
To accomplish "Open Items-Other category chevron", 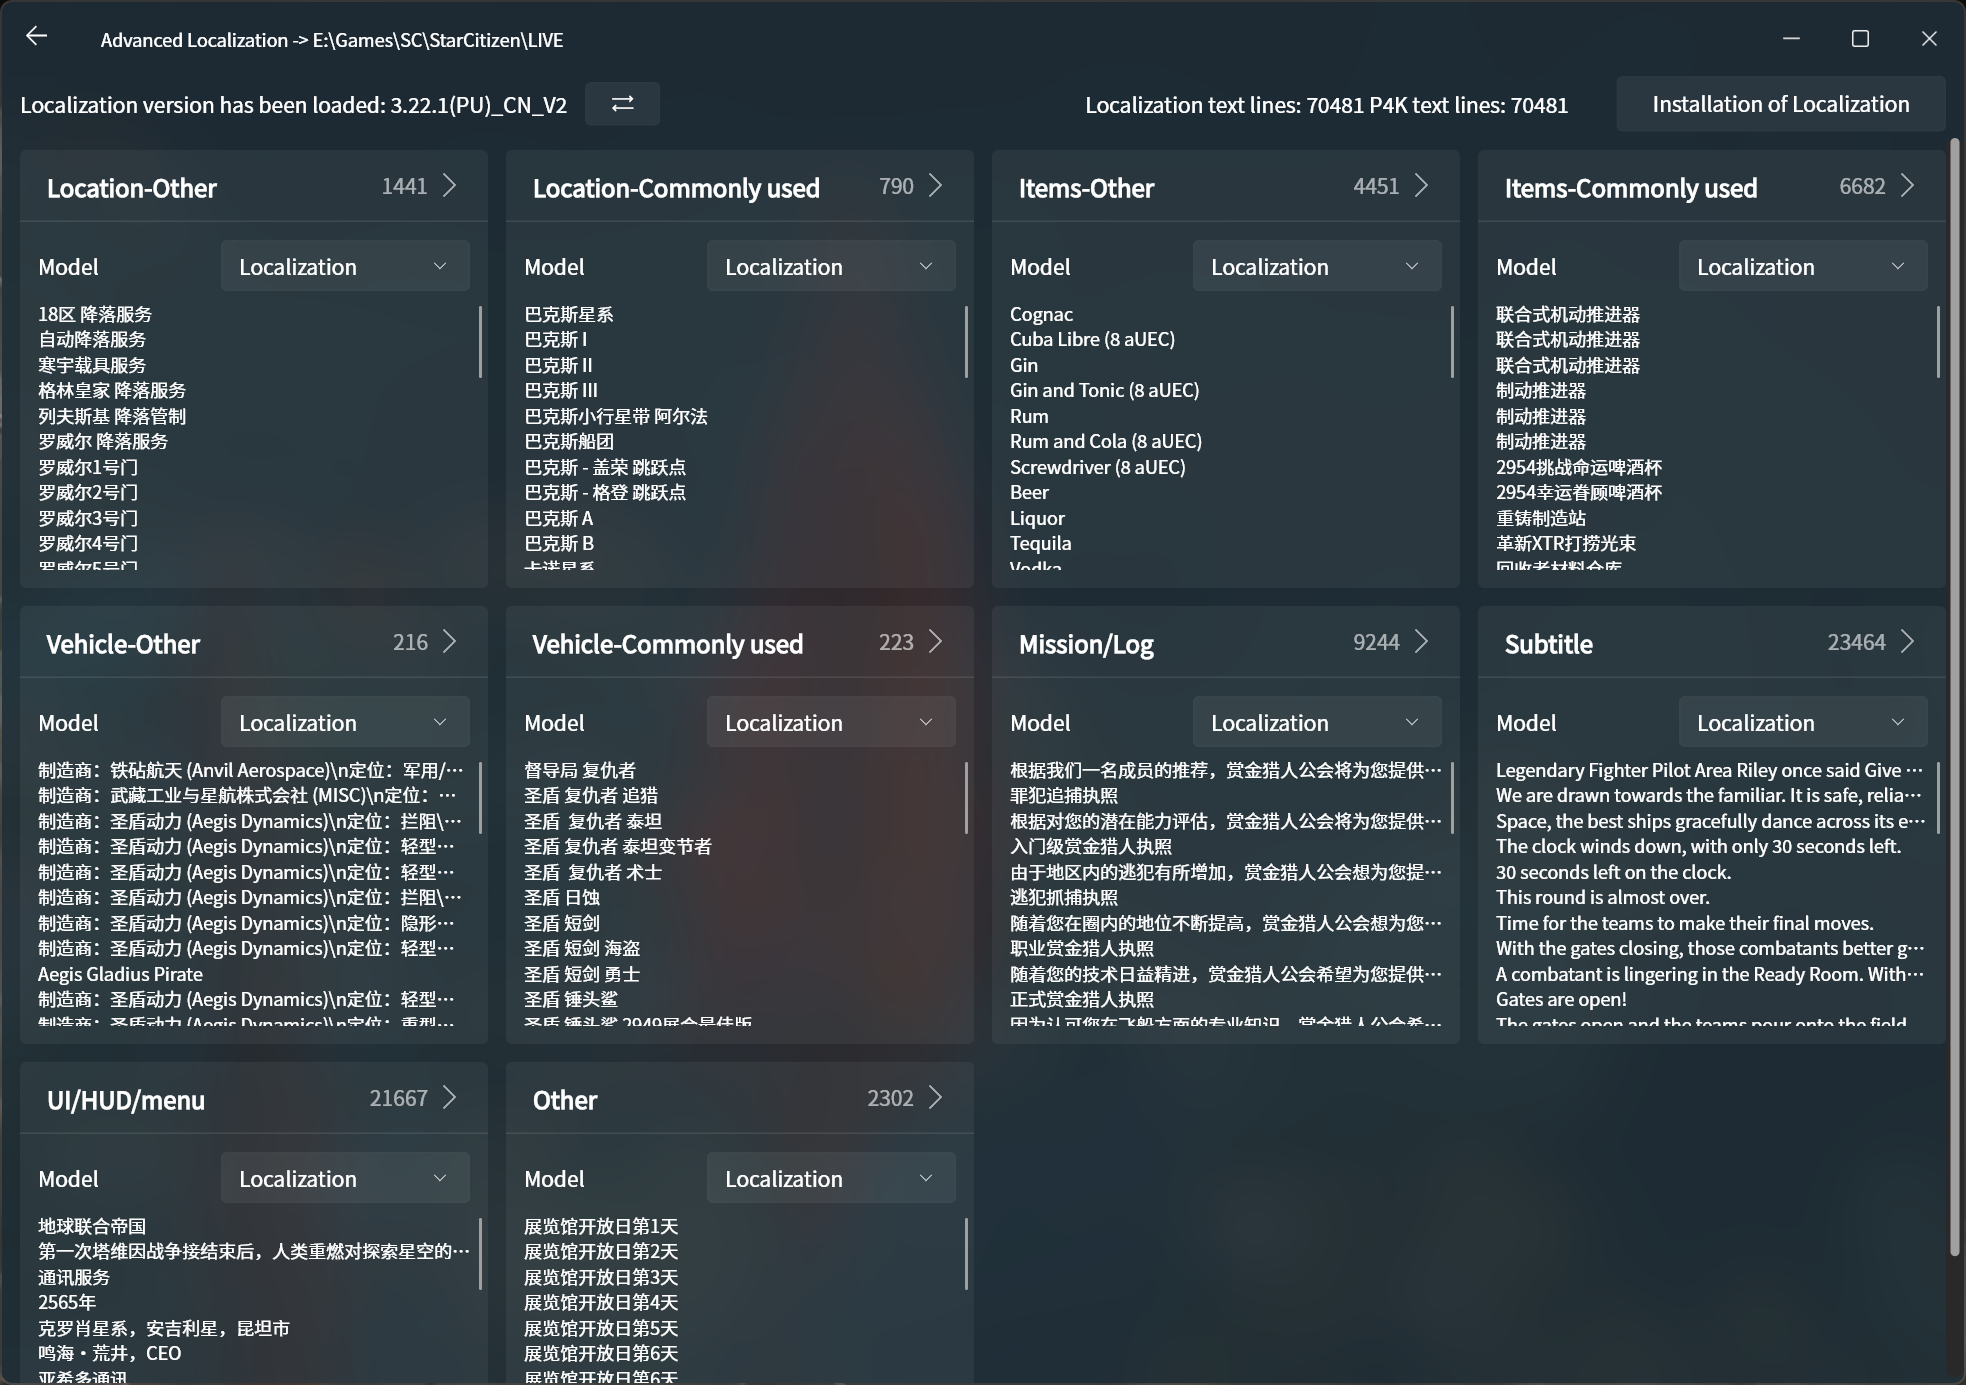I will (1422, 186).
